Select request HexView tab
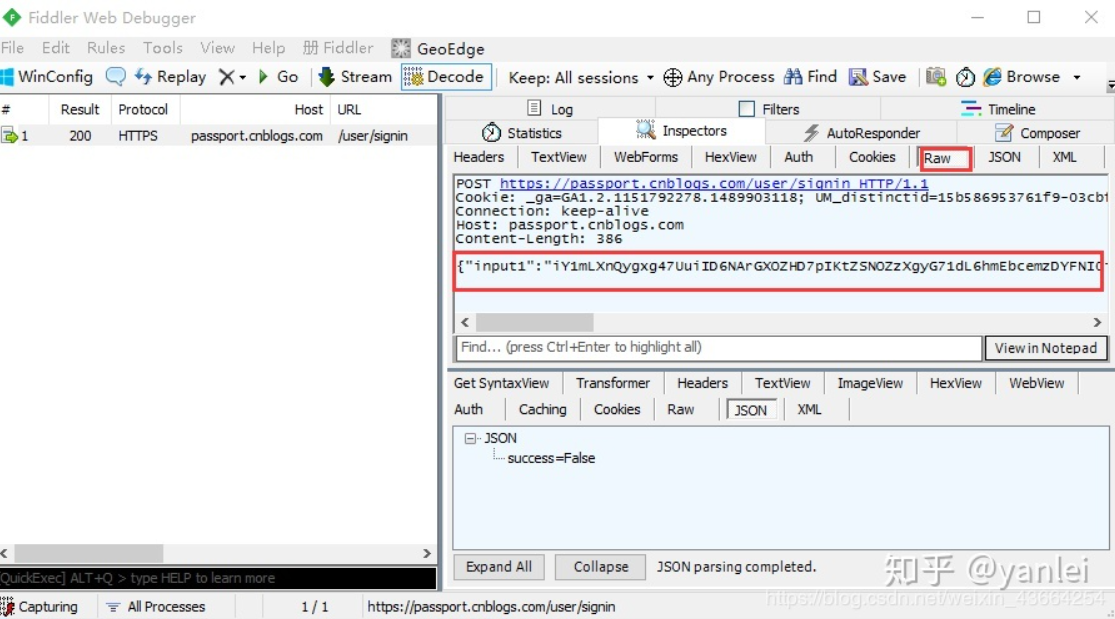 tap(730, 157)
